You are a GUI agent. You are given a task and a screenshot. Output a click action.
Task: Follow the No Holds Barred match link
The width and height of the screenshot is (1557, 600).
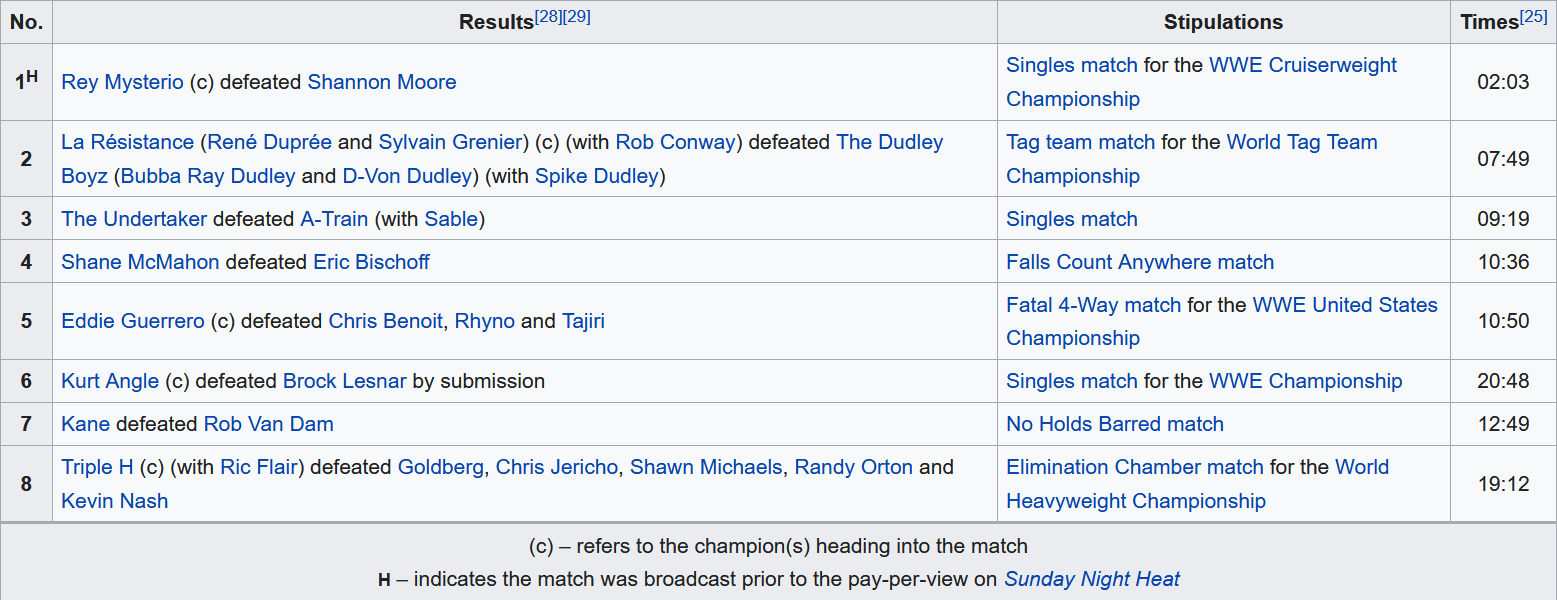[x=1115, y=424]
